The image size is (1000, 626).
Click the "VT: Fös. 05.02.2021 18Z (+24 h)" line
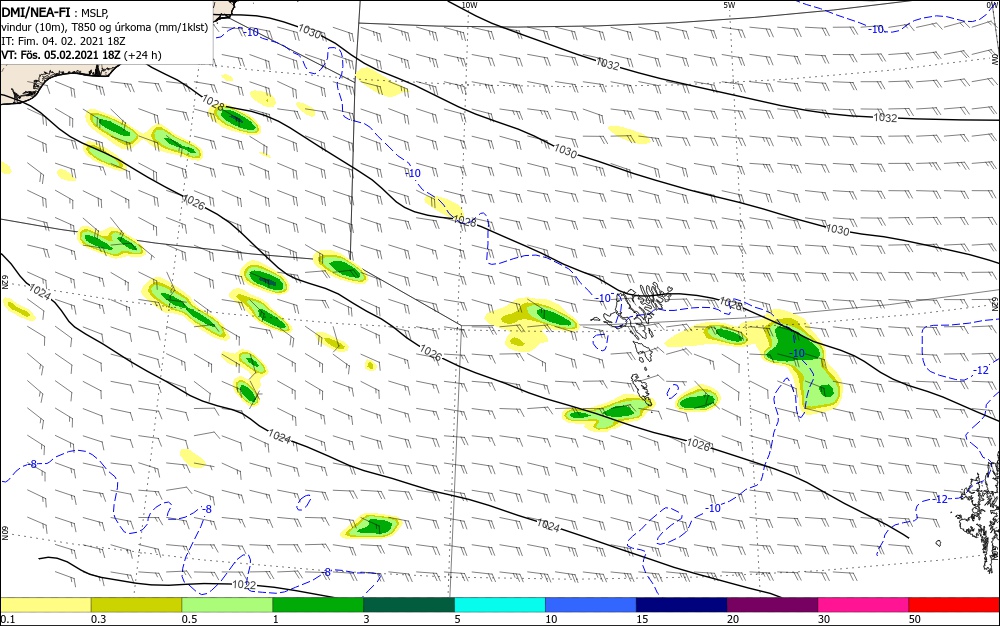point(81,55)
